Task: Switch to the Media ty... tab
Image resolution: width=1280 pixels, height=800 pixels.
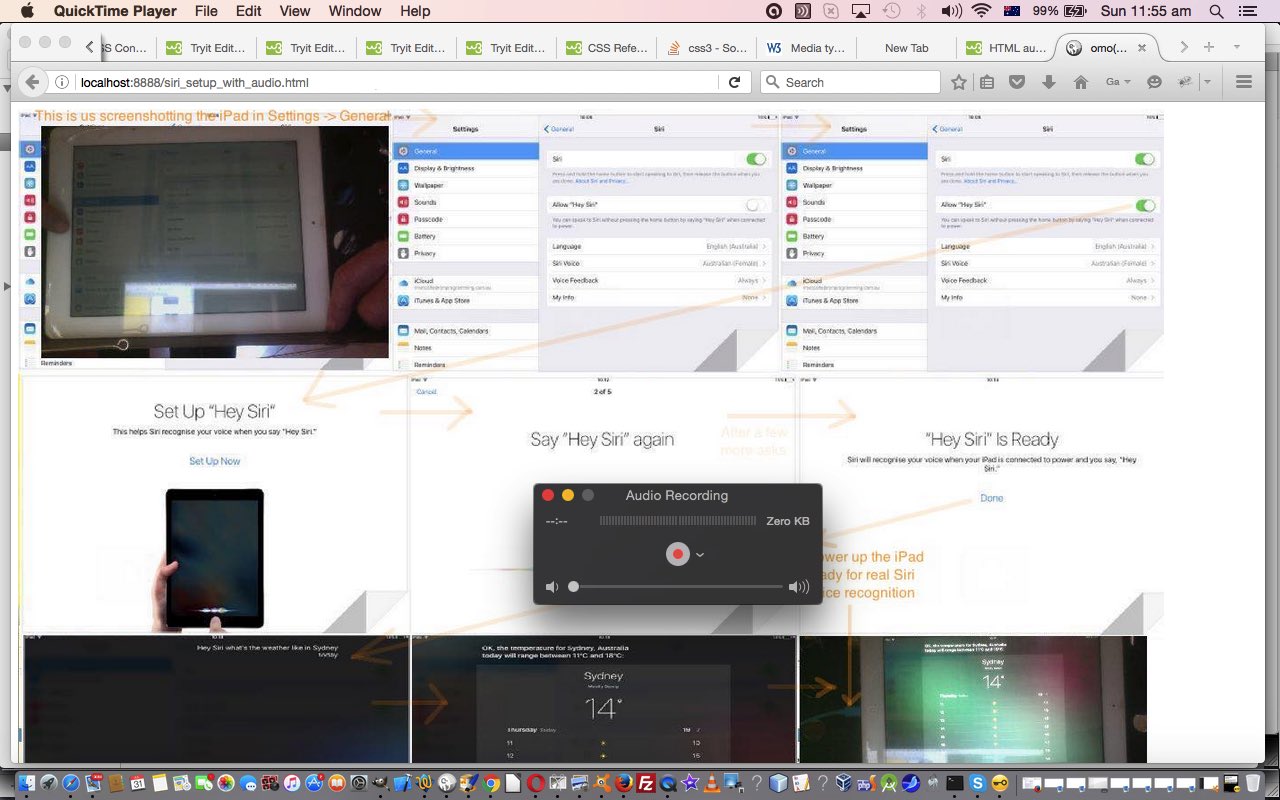Action: 806,47
